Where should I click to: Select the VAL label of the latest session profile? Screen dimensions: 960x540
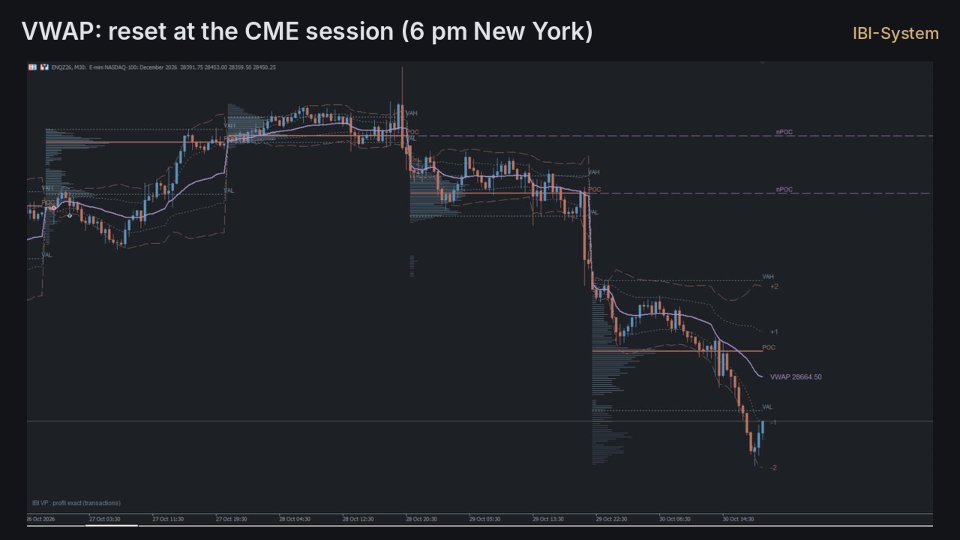[767, 407]
